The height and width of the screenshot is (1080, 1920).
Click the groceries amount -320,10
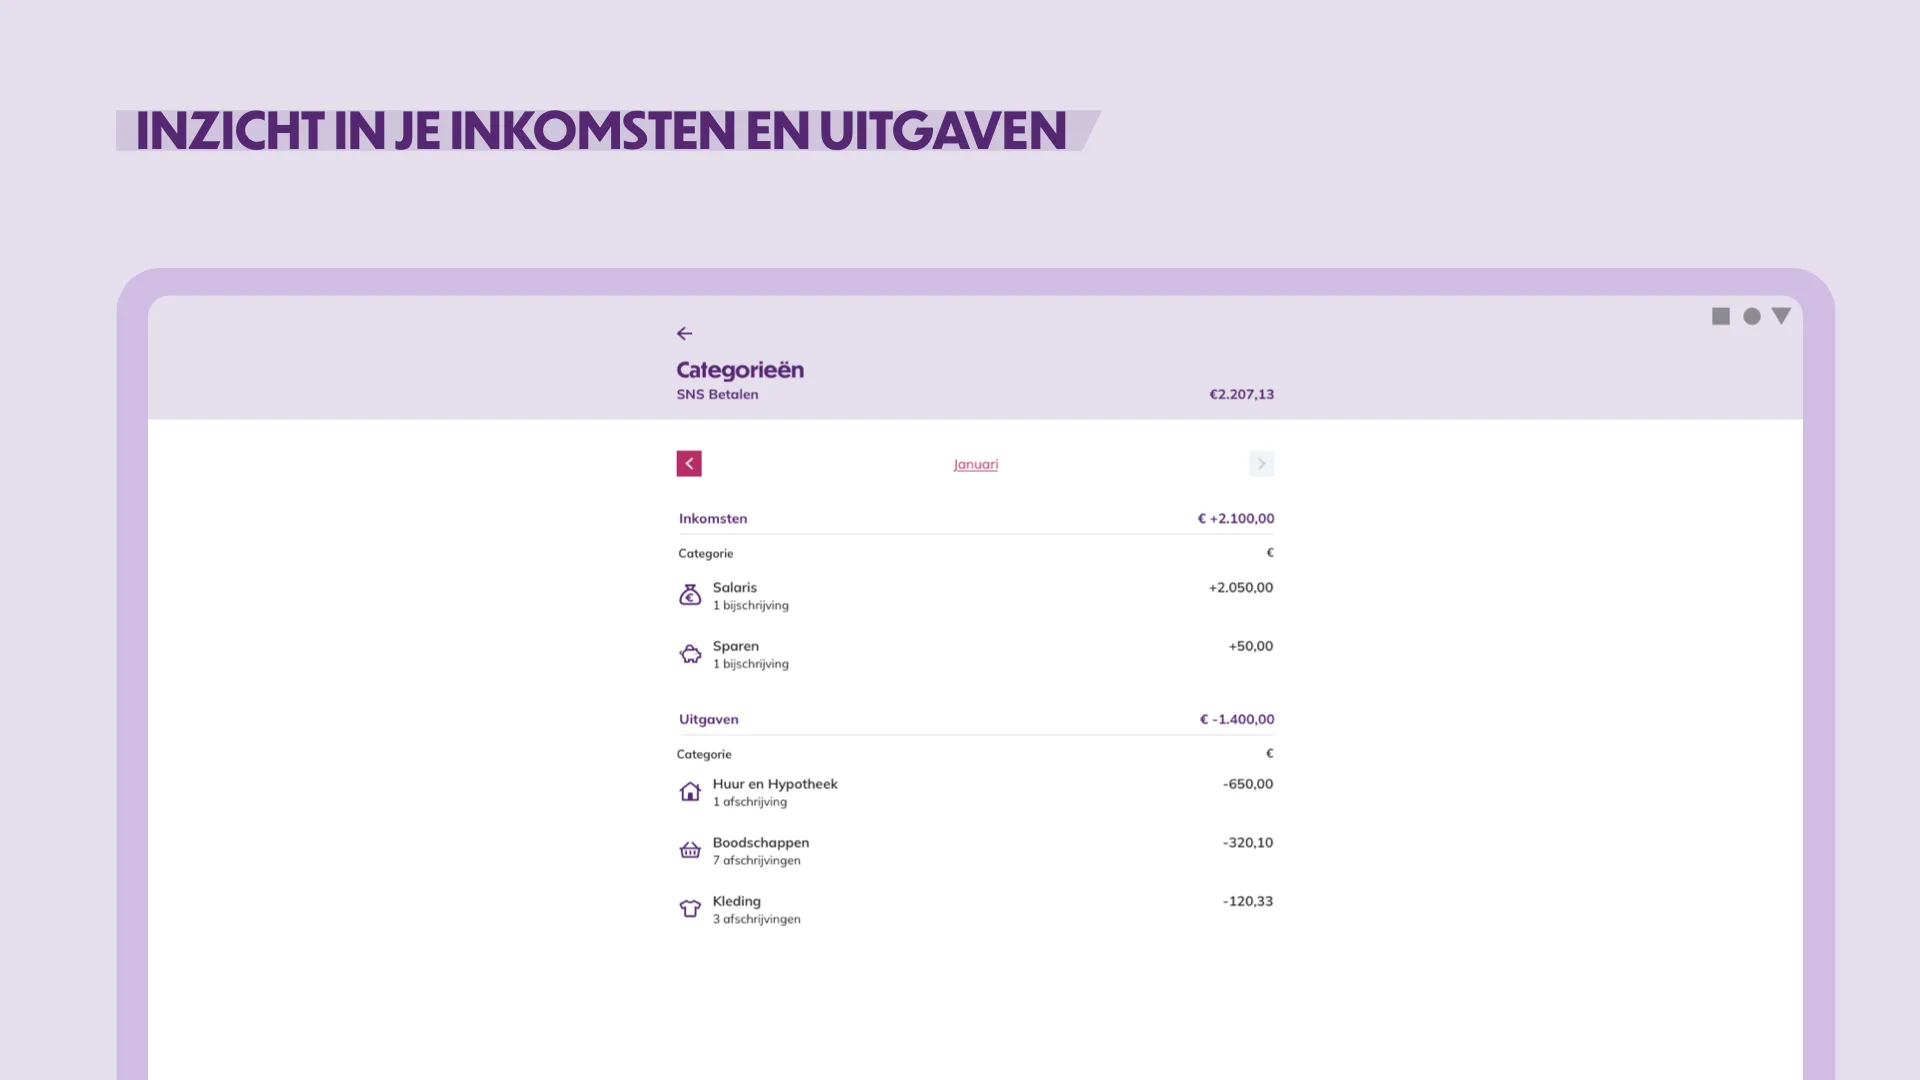1248,842
